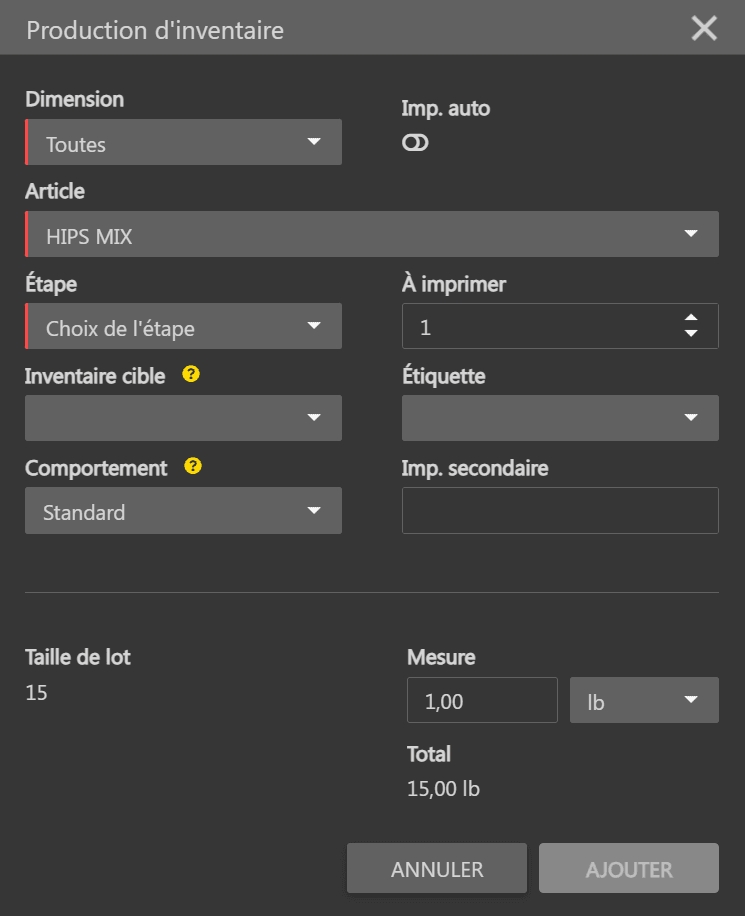The image size is (745, 916).
Task: Click help icon next to Inventaire cible
Action: [x=191, y=375]
